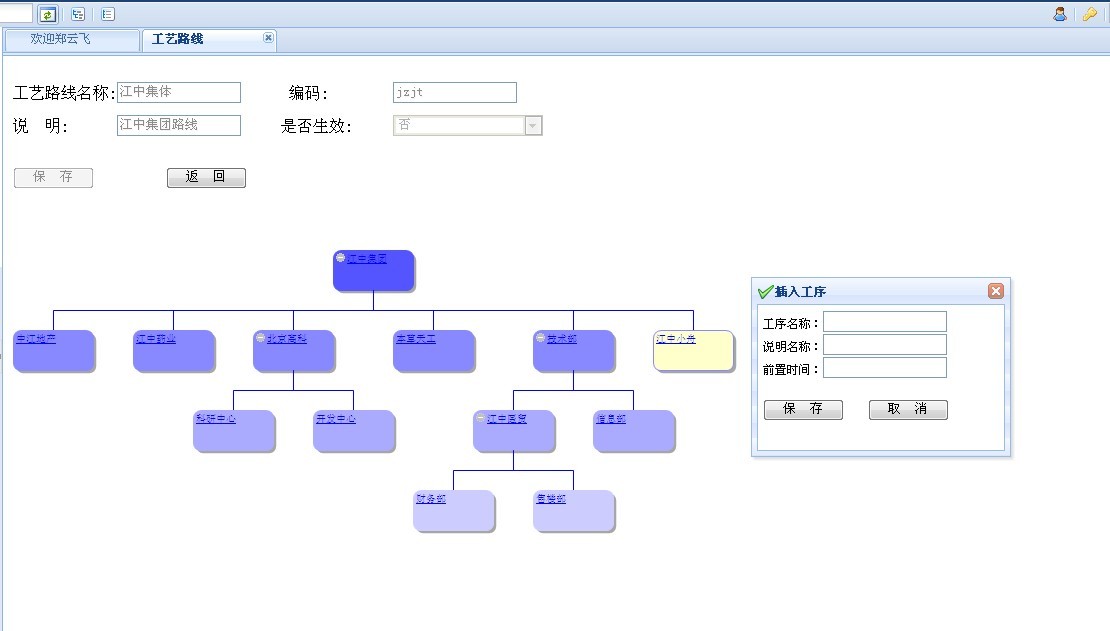Open the 财务部 node link
Image resolution: width=1110 pixels, height=631 pixels.
point(431,499)
